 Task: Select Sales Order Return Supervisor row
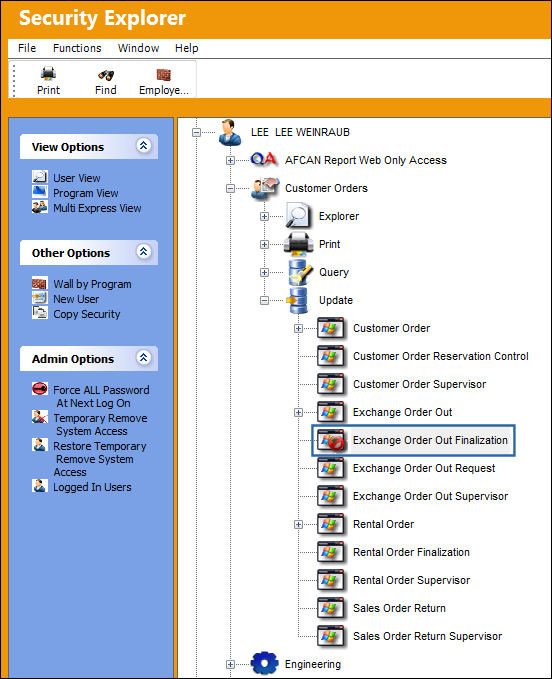click(427, 637)
